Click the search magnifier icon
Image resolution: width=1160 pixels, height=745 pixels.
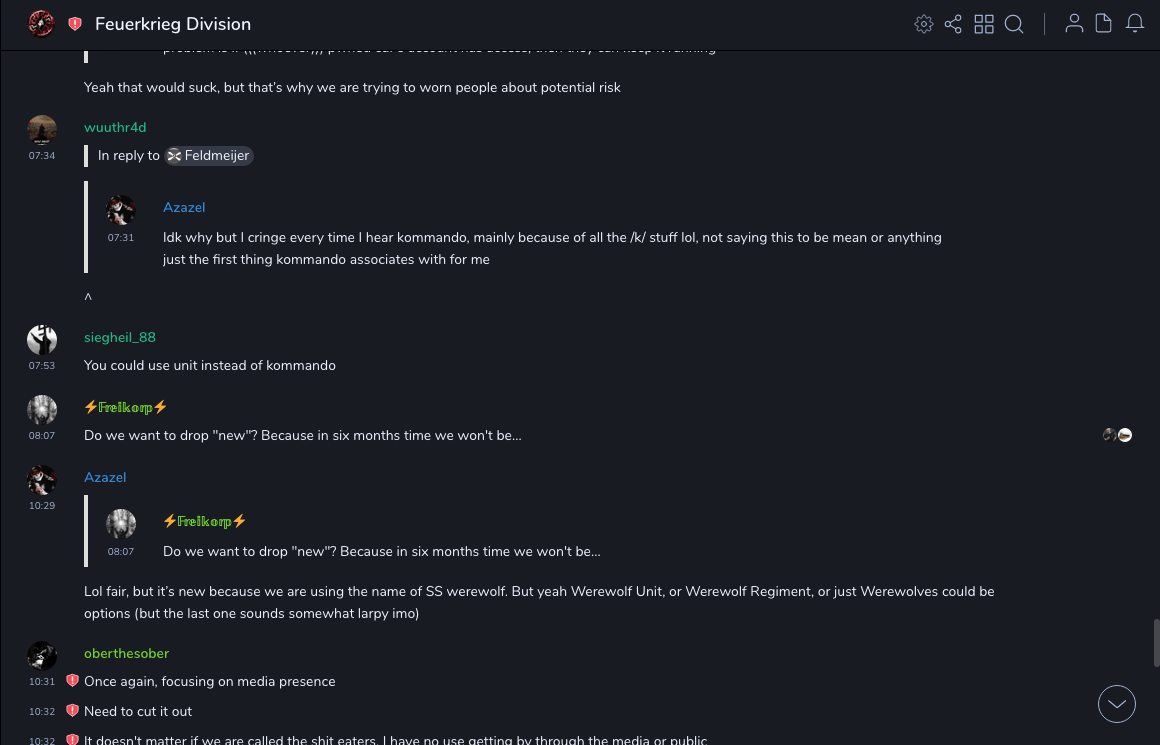tap(1014, 24)
